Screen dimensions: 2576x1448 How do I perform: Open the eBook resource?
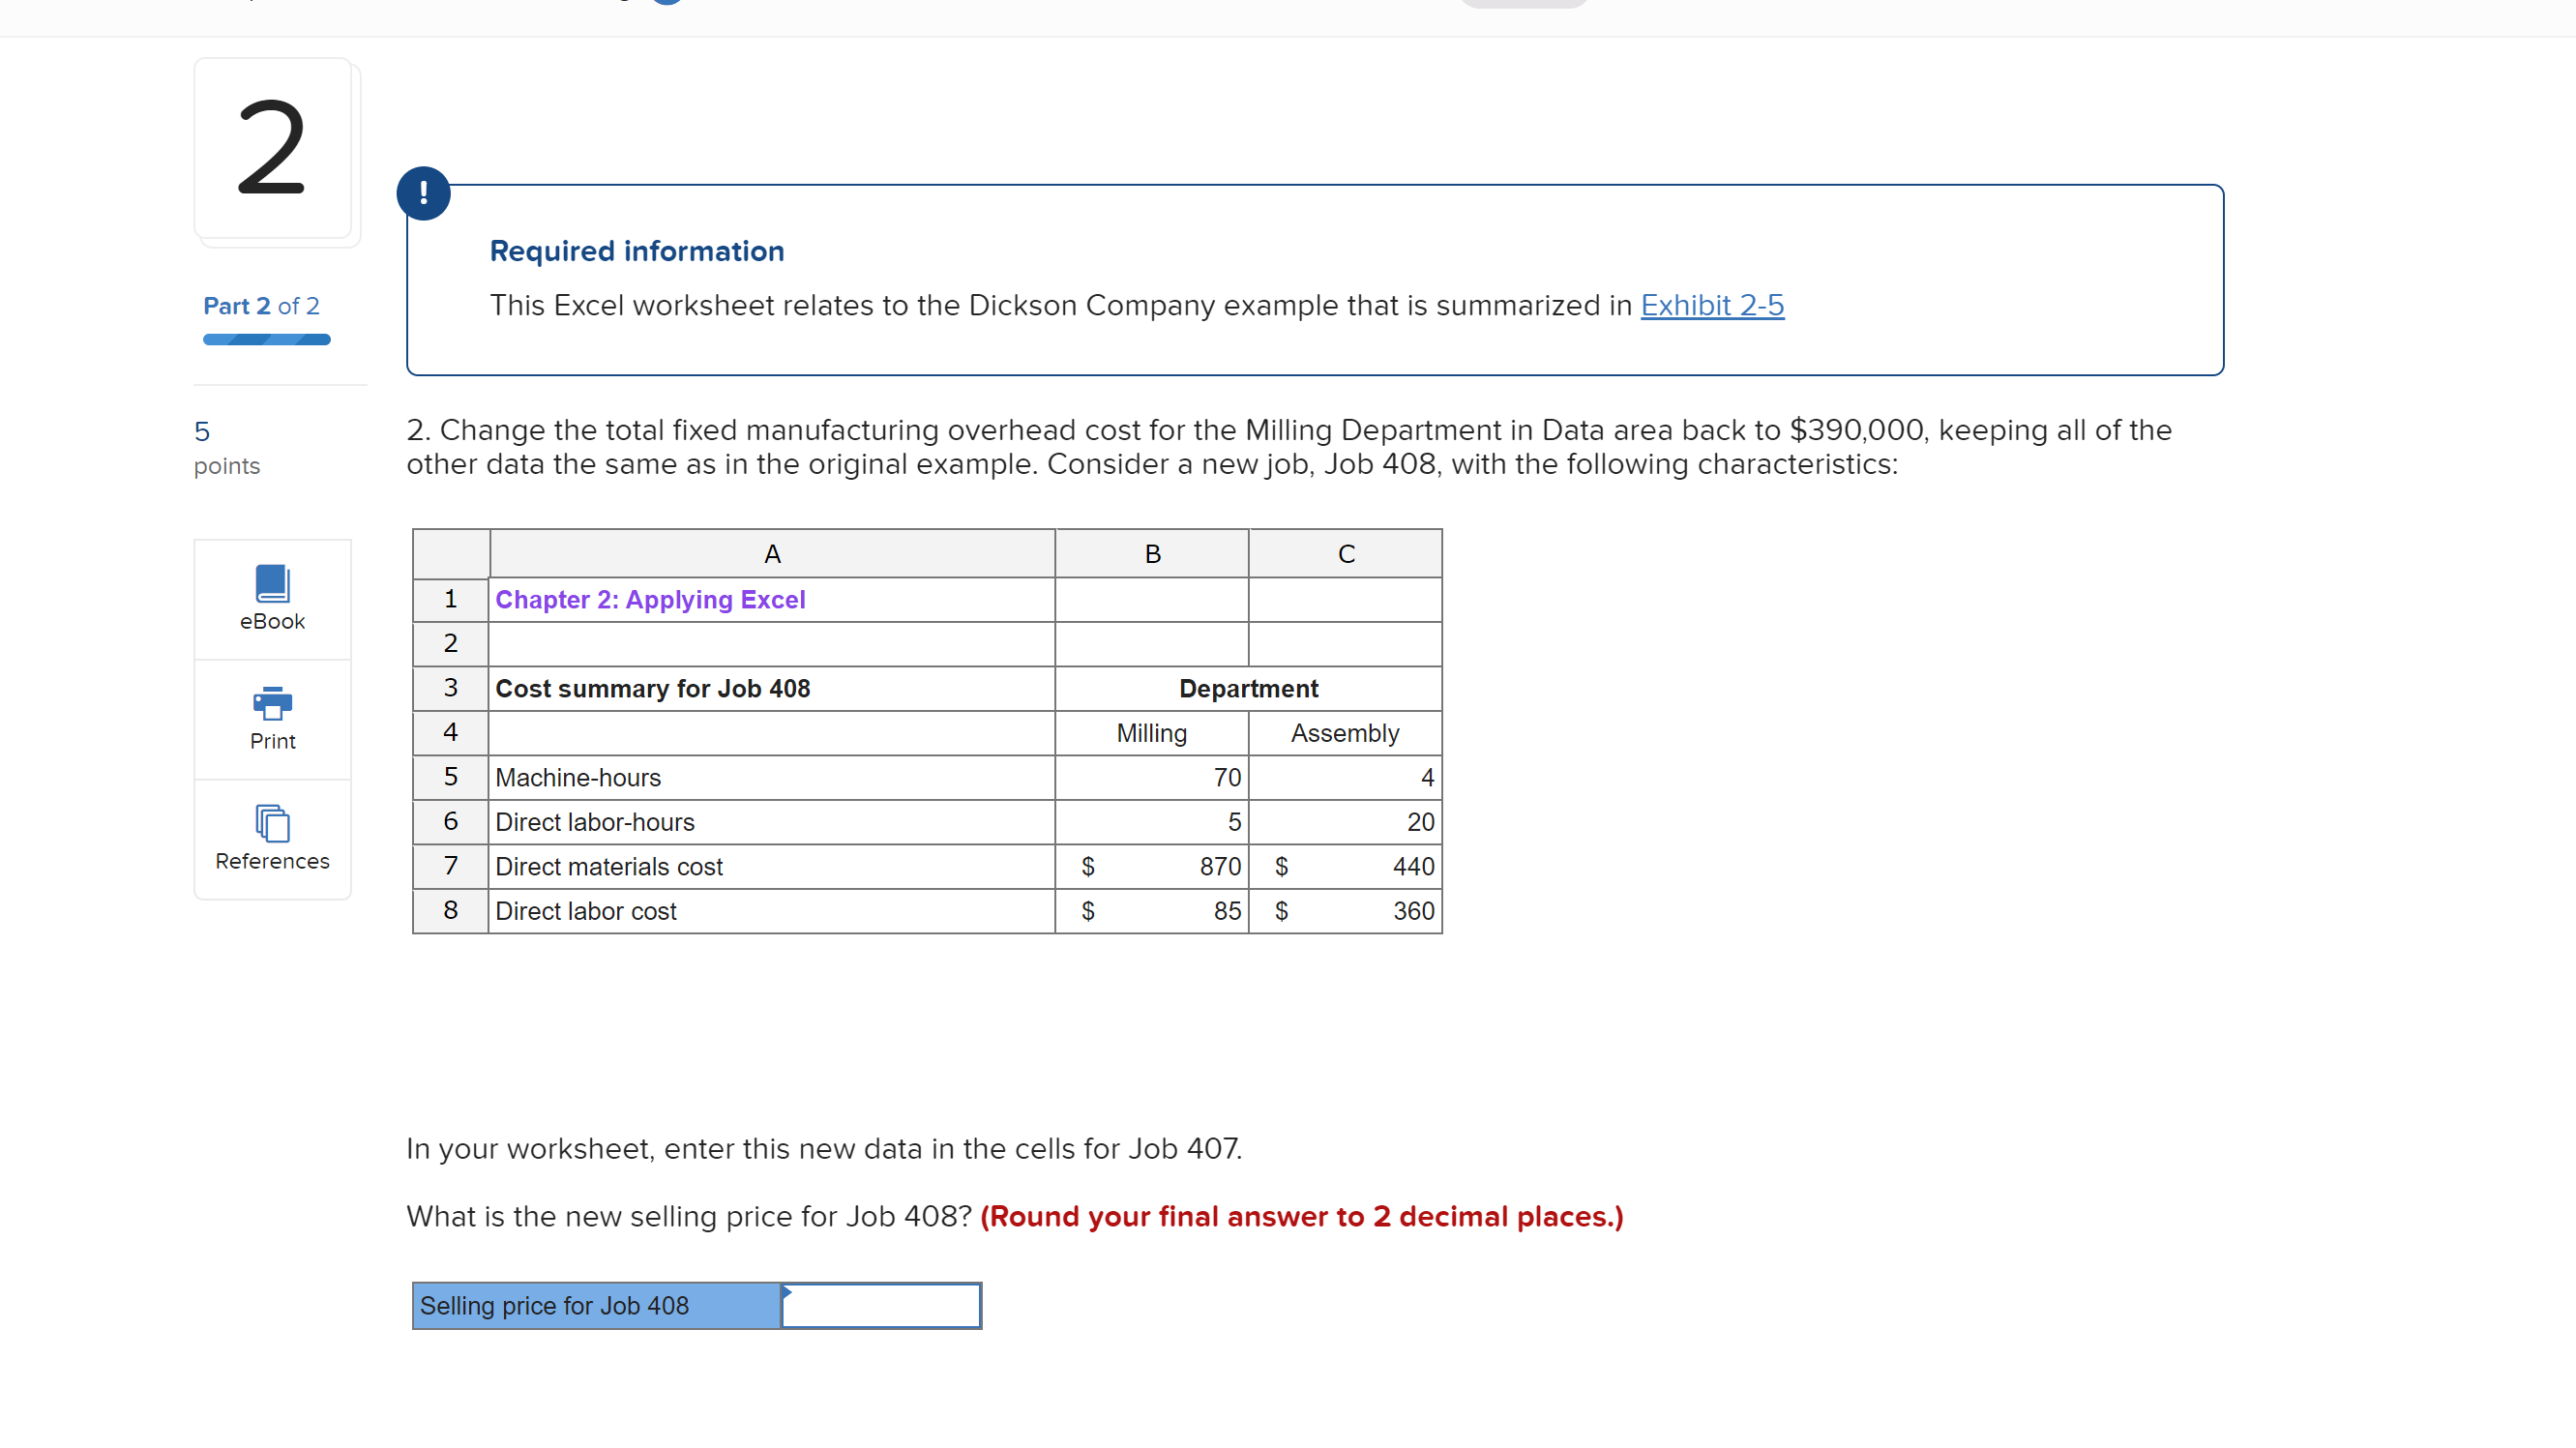pyautogui.click(x=271, y=598)
